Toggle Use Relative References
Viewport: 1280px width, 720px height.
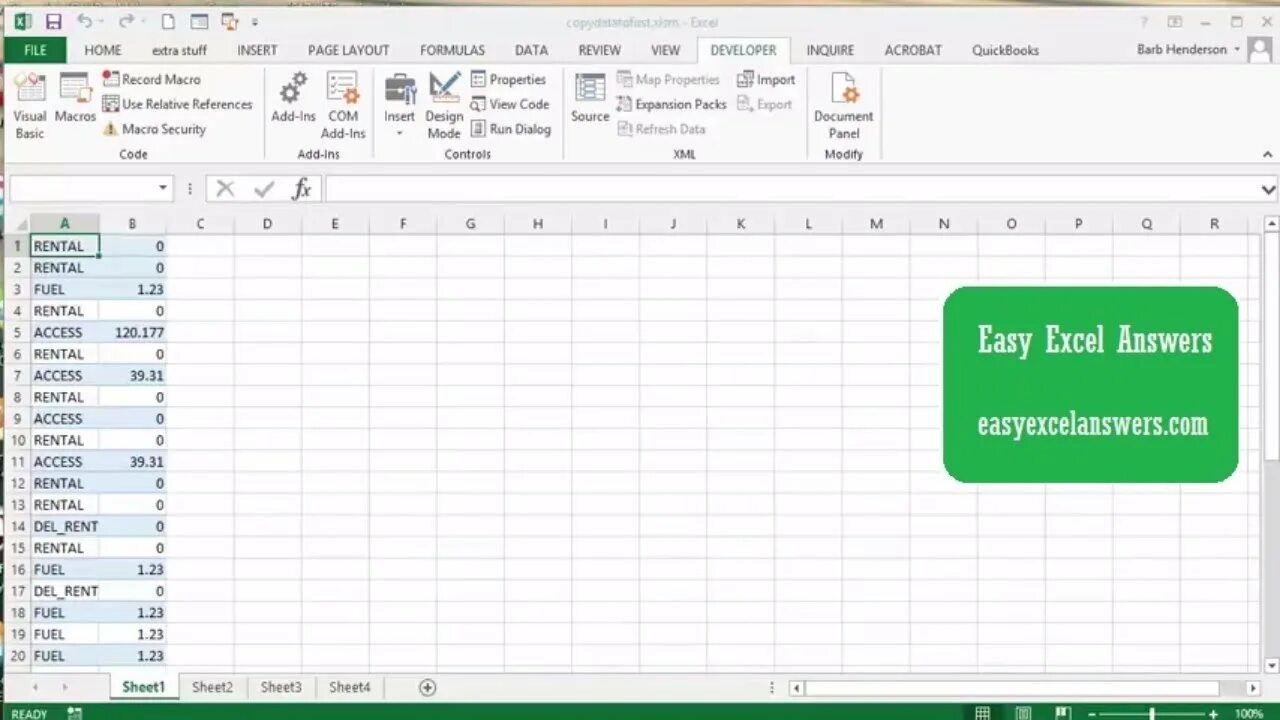click(177, 104)
